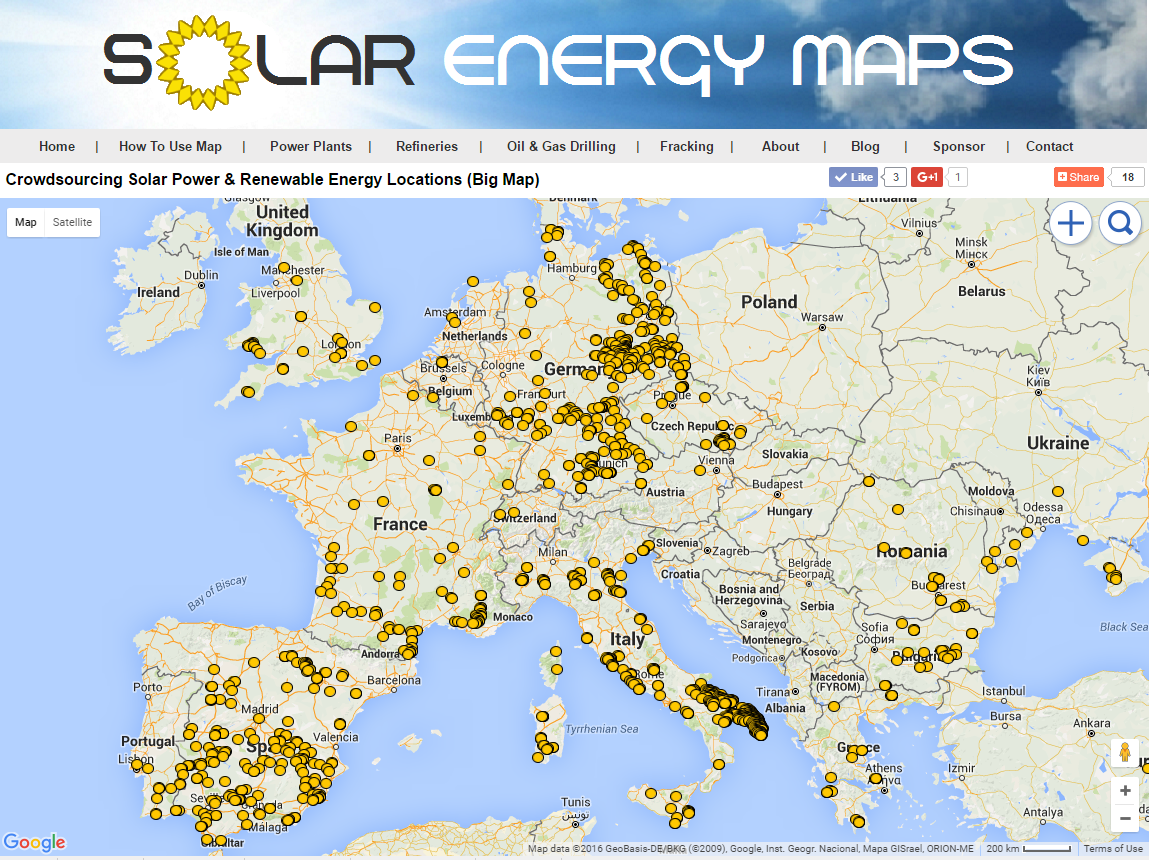Click the orange Share icon

coord(1077,176)
